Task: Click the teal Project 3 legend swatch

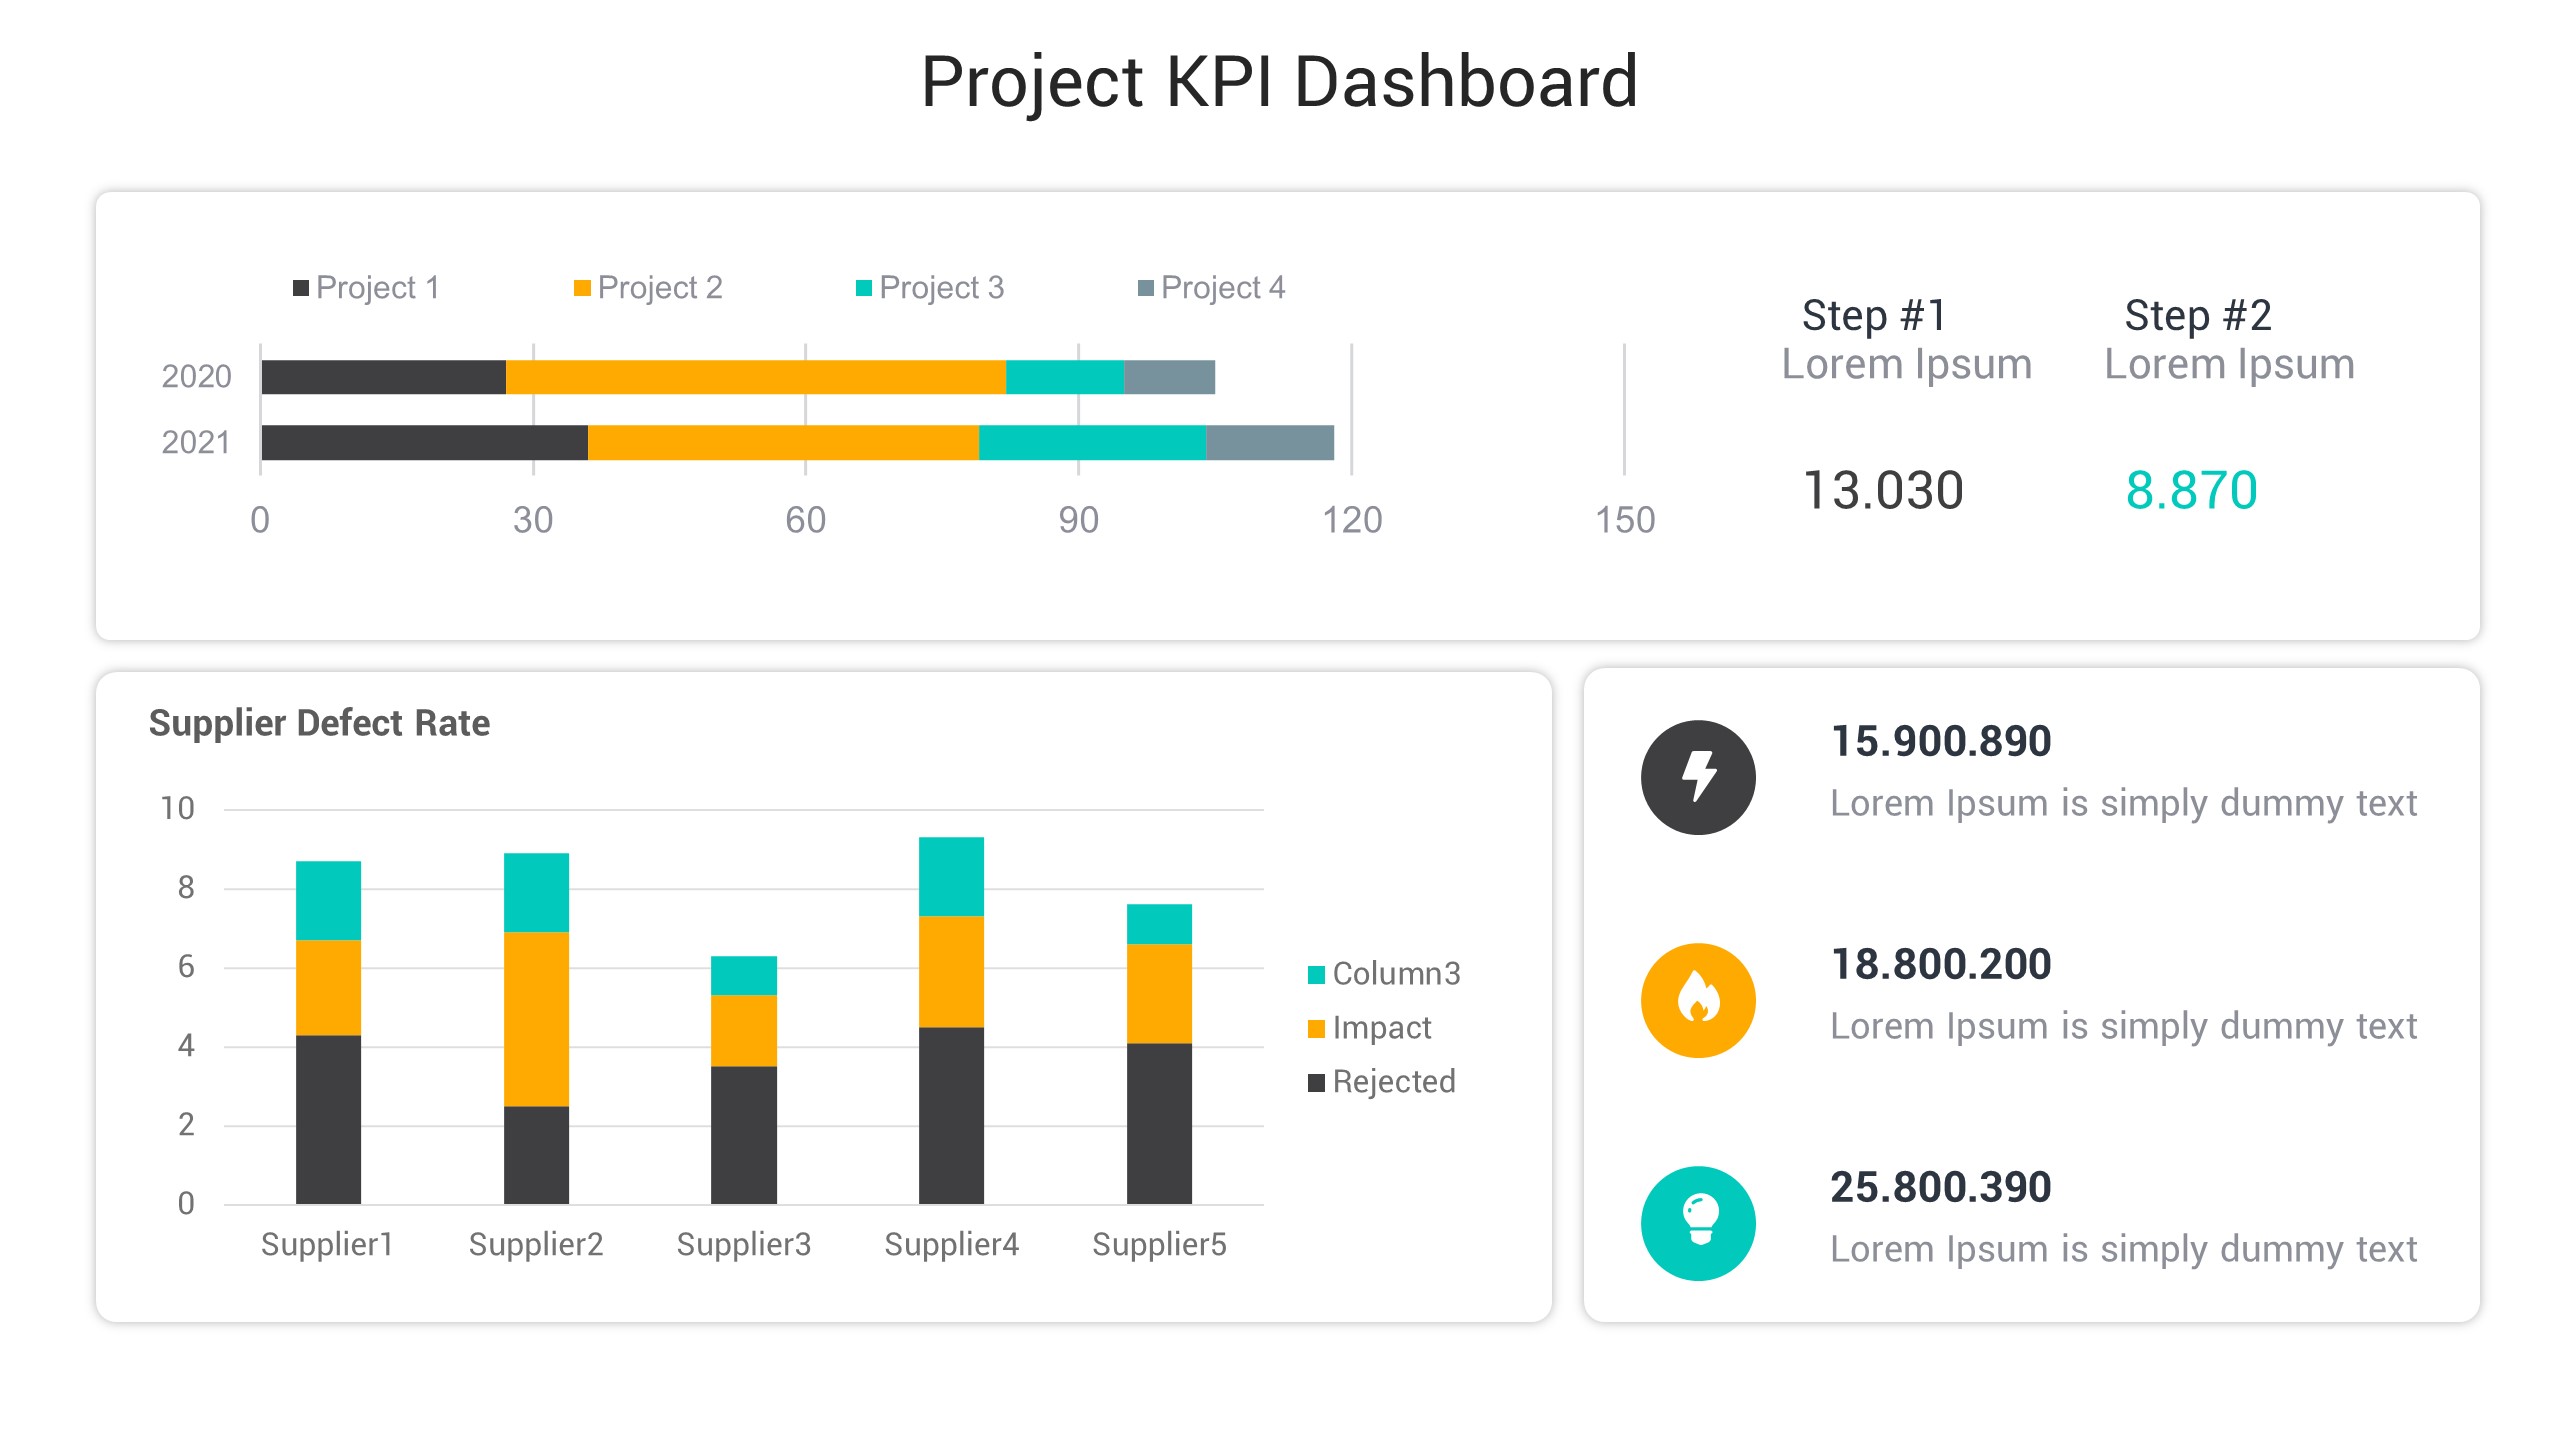Action: pyautogui.click(x=864, y=288)
